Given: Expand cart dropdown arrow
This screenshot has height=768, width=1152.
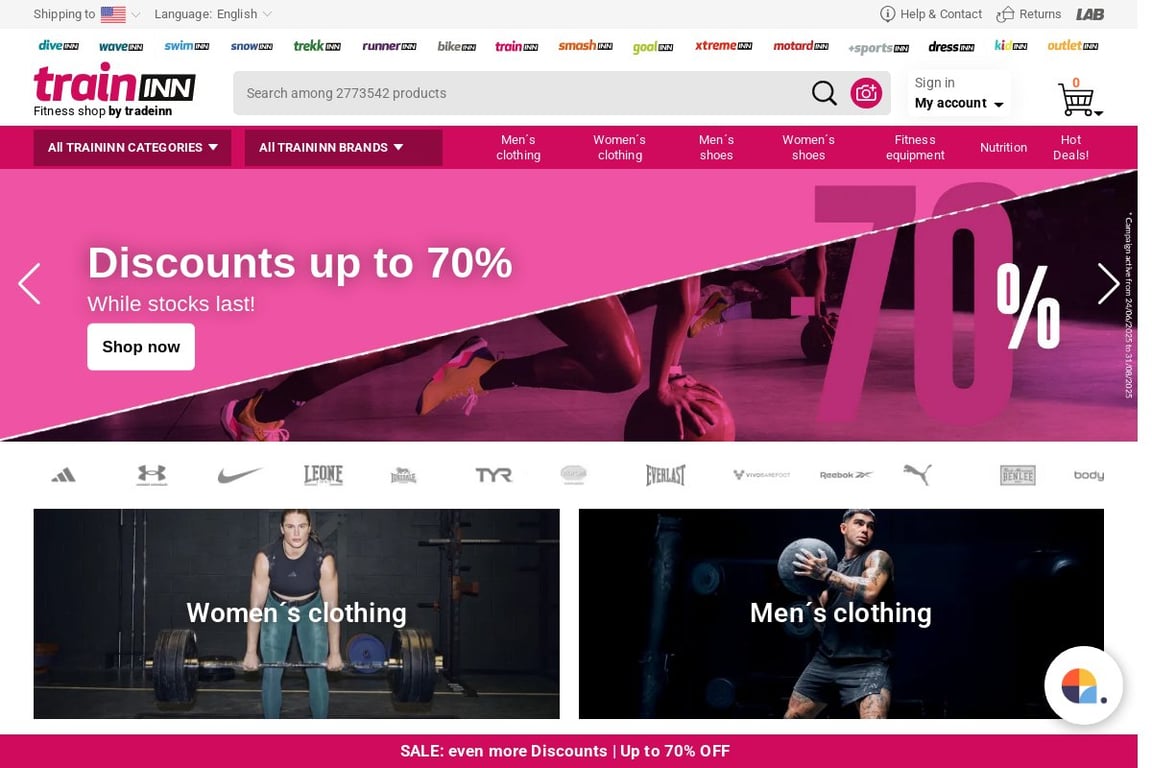Looking at the screenshot, I should click(1098, 113).
